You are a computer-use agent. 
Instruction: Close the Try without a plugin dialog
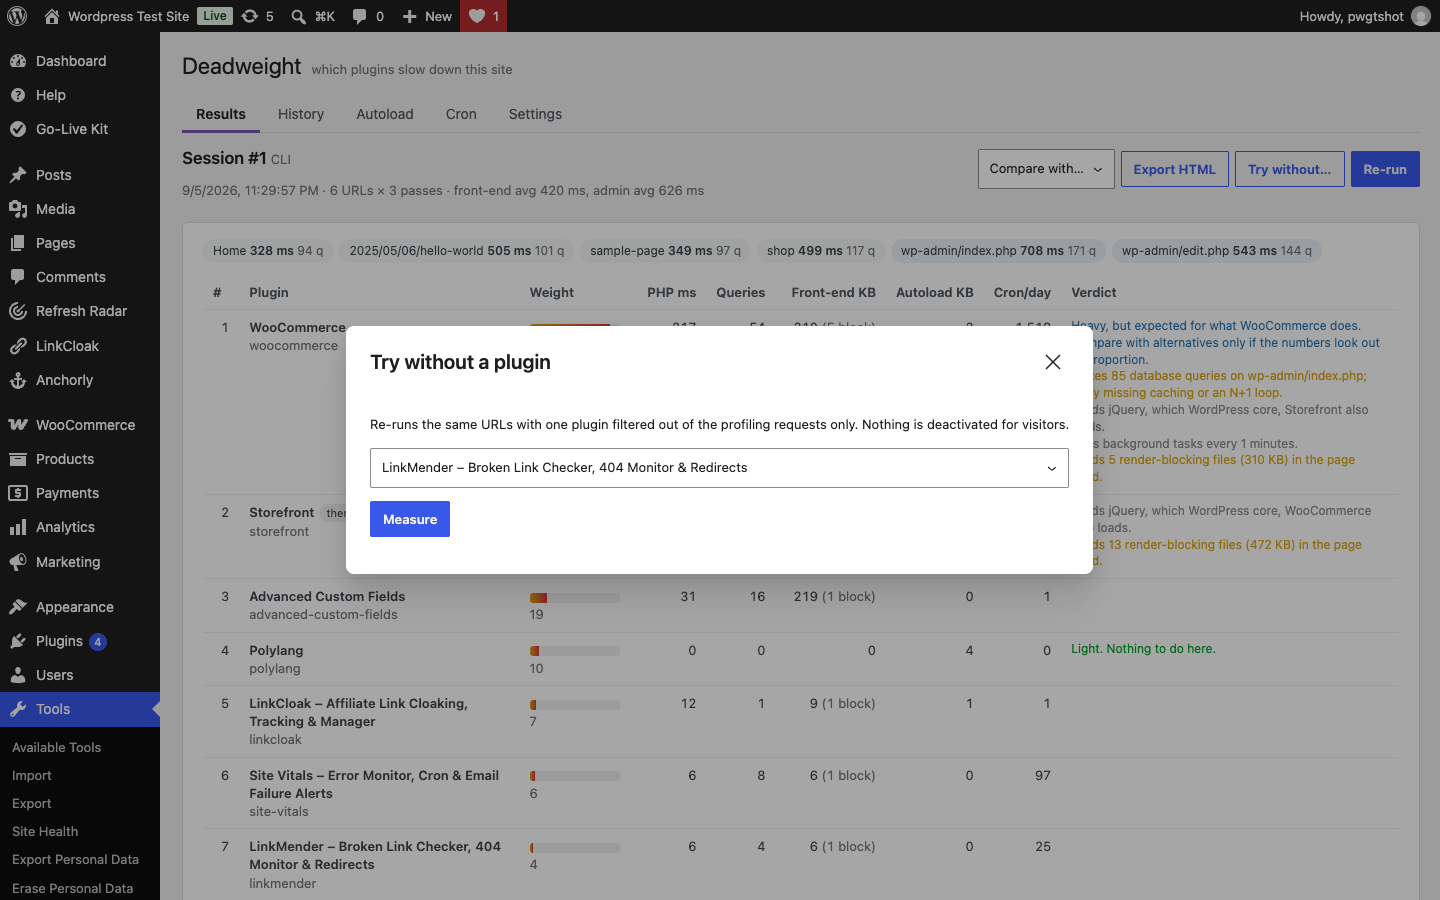click(1053, 362)
